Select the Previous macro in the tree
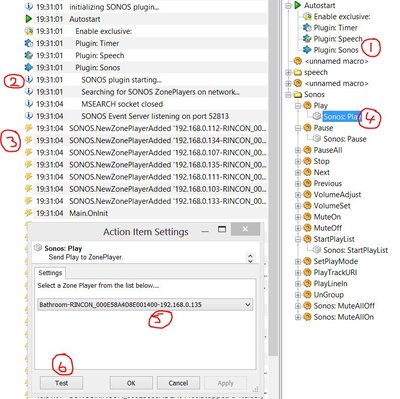 tap(327, 184)
